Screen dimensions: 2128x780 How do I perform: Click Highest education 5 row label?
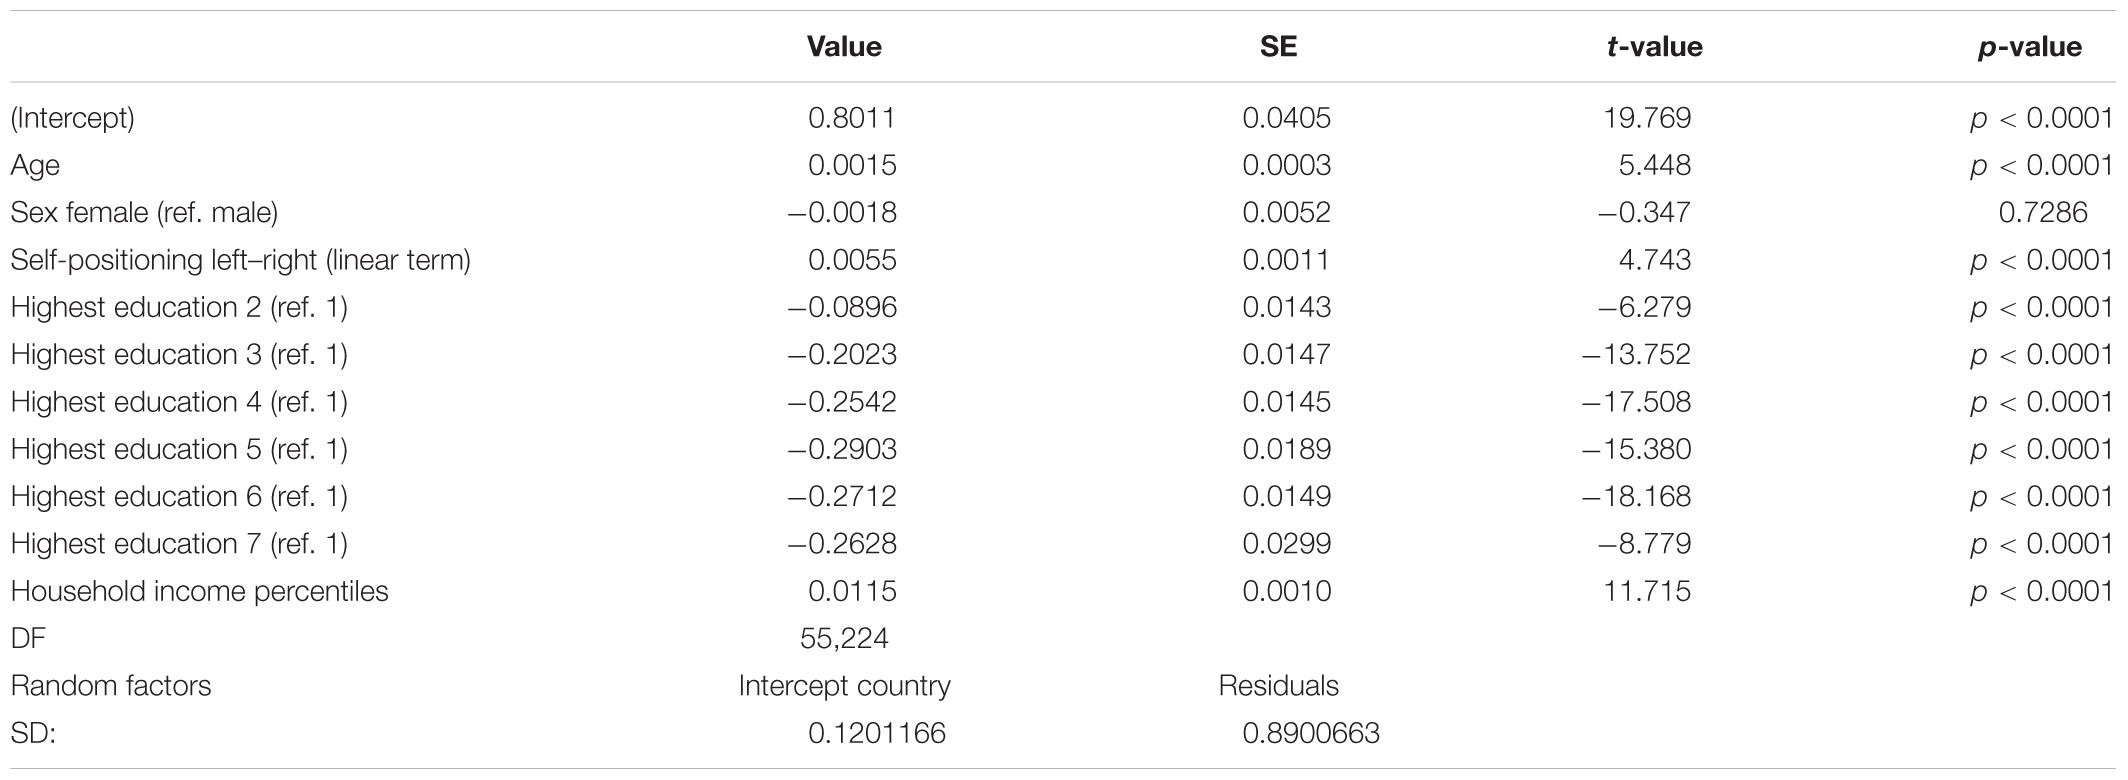(179, 449)
